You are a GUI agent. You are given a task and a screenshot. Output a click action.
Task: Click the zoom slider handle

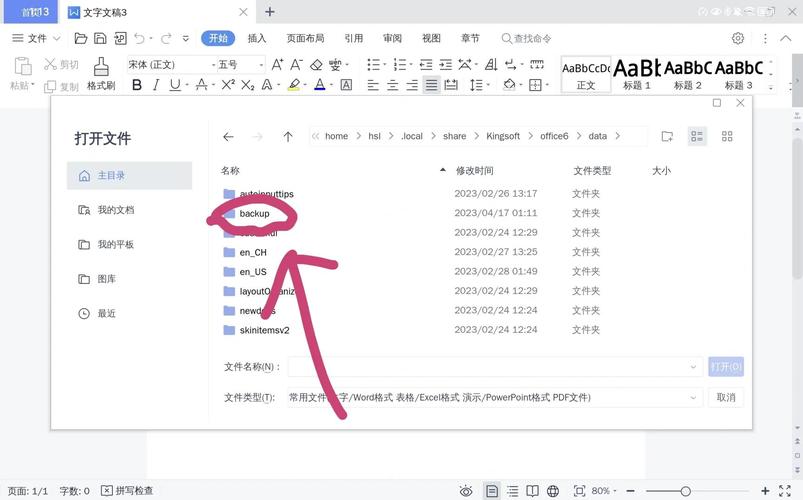685,491
